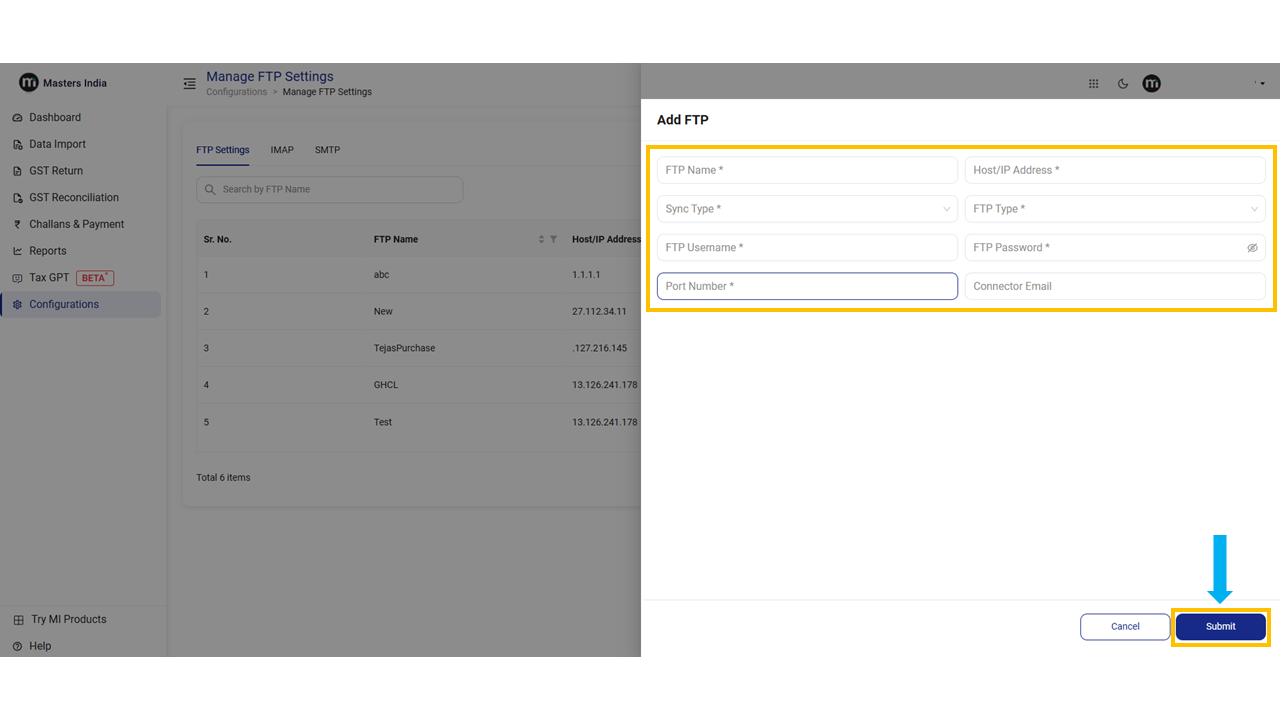Toggle dark mode moon icon
This screenshot has height=720, width=1280.
1123,84
